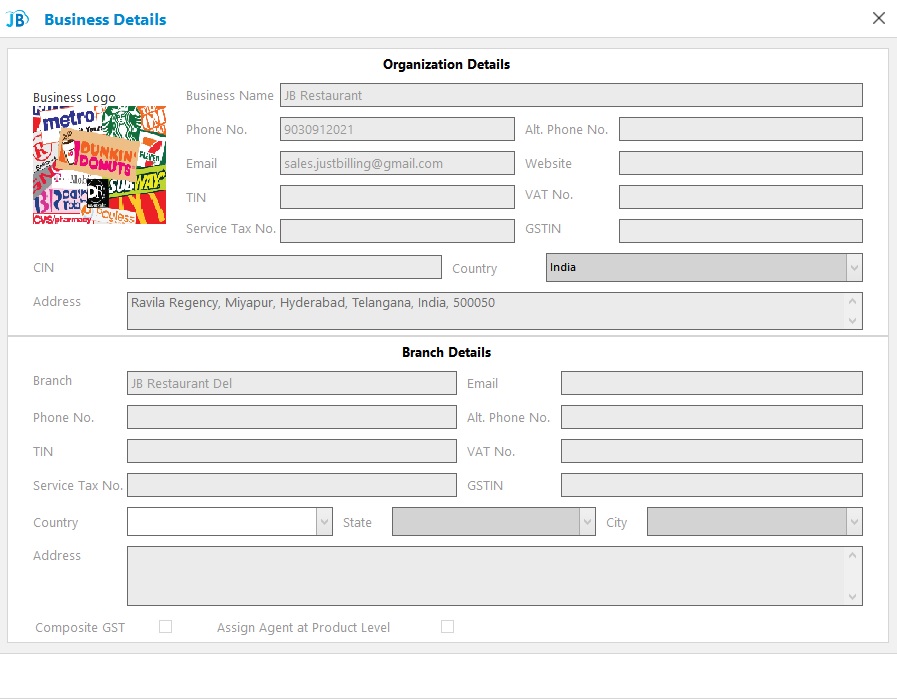Screen dimensions: 897x699
Task: Click the Branch name field JB Restaurant Del
Action: [292, 383]
